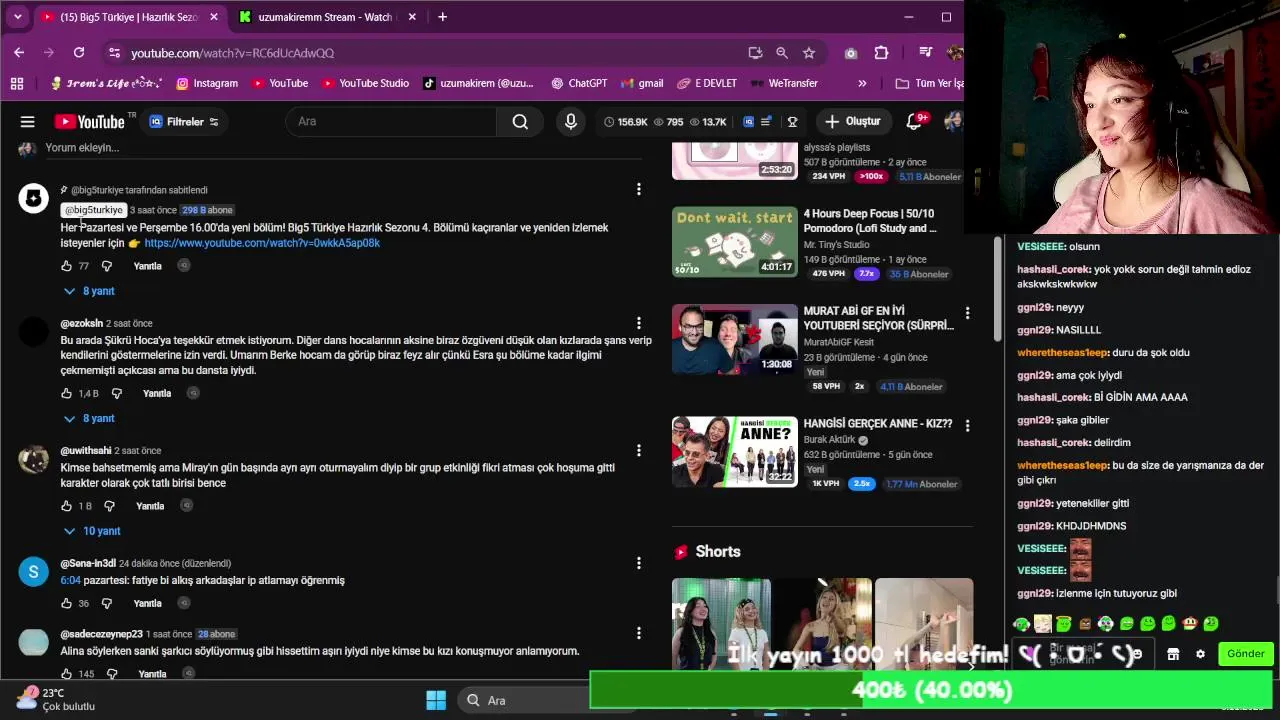Open new browser tab with plus
Image resolution: width=1280 pixels, height=720 pixels.
click(x=442, y=17)
